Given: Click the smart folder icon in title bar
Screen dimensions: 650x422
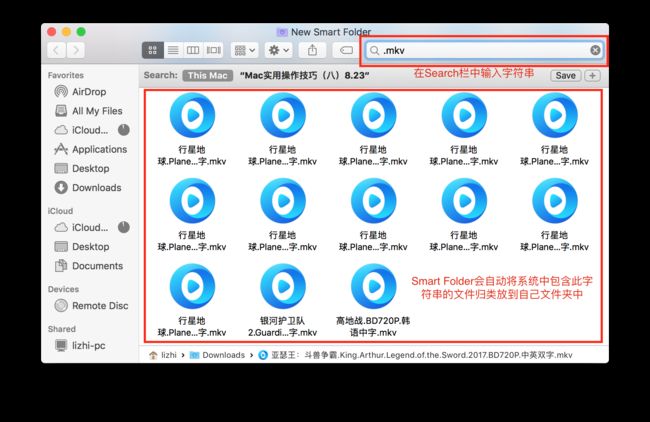Looking at the screenshot, I should (x=282, y=32).
